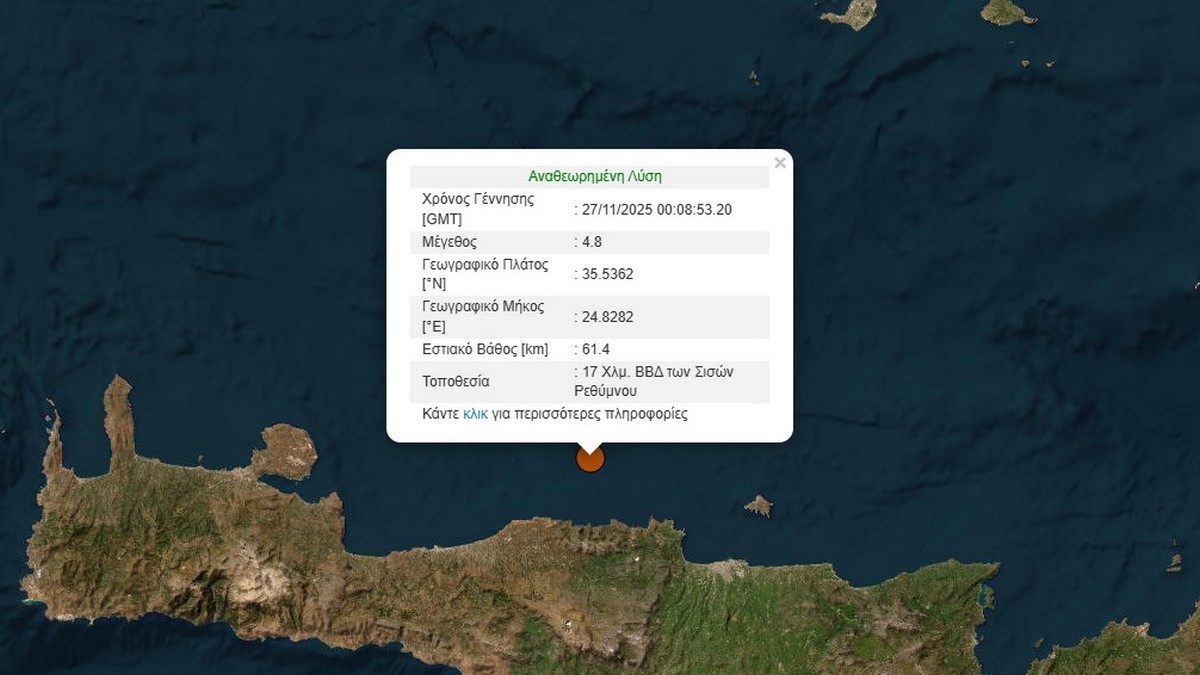Click the rounded Akrotiri peninsula on Crete
Viewport: 1200px width, 675px height.
tap(287, 450)
